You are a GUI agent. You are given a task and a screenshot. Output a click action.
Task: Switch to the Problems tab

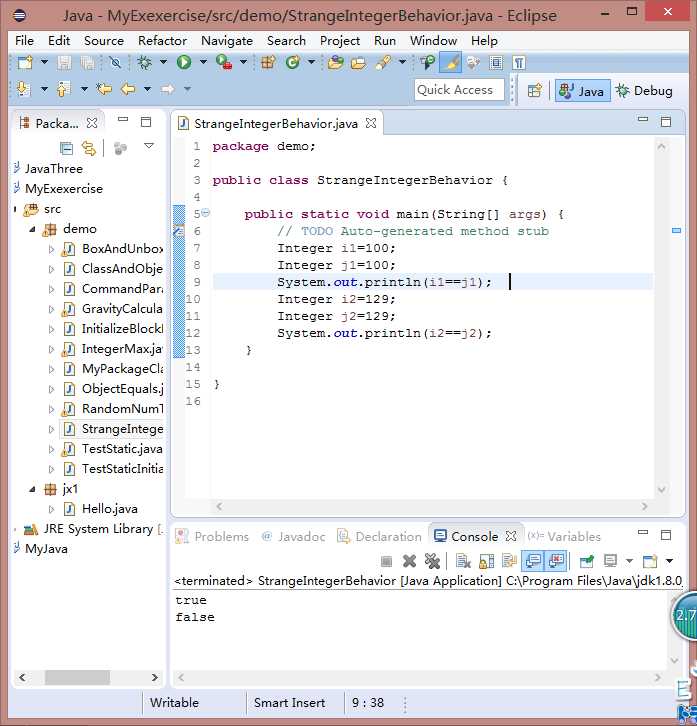click(x=213, y=537)
